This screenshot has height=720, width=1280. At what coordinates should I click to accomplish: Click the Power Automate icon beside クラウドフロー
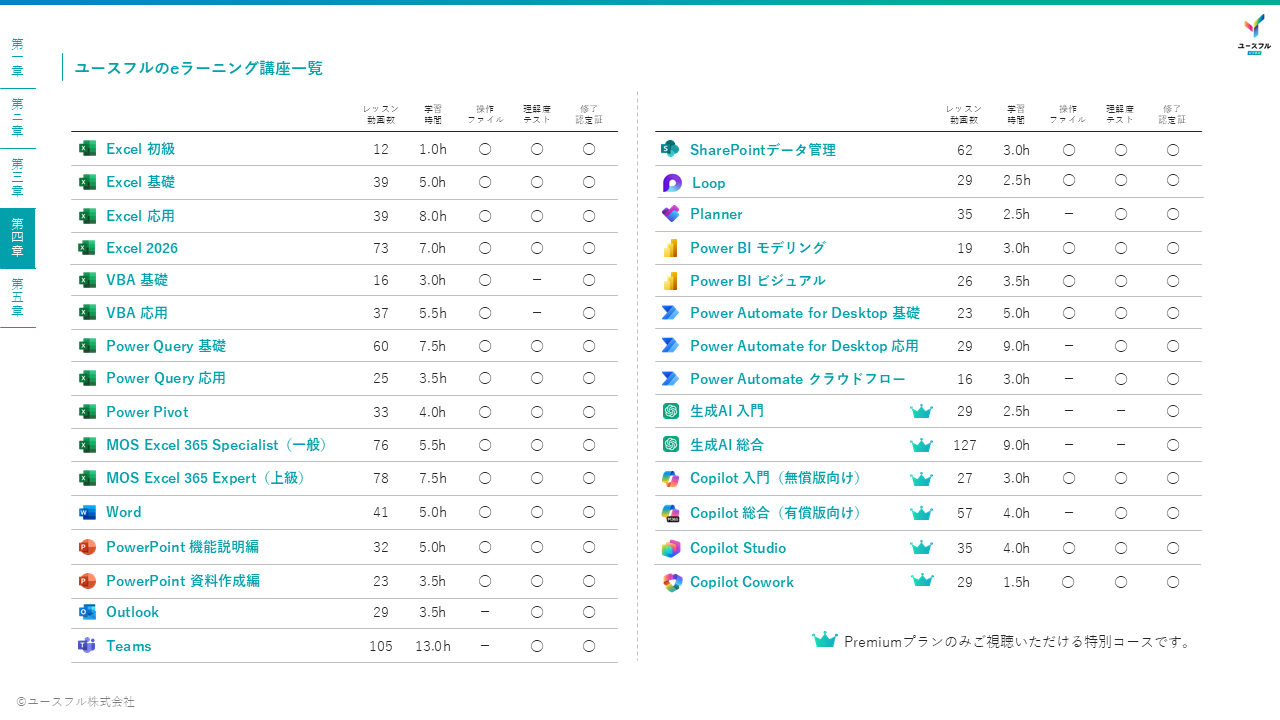[x=670, y=379]
